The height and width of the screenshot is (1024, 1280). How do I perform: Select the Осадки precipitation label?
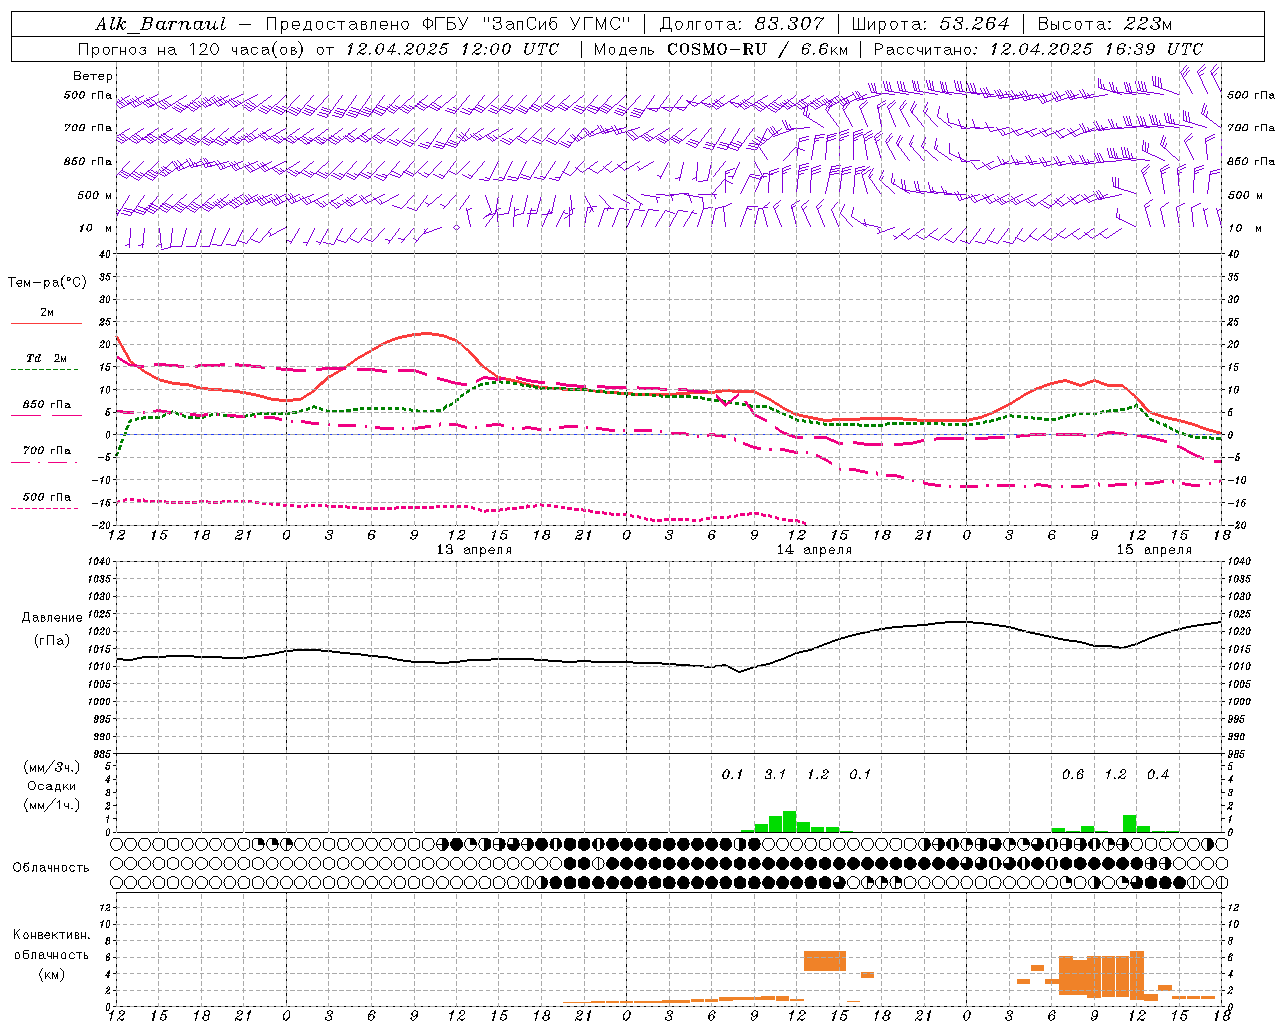[x=52, y=786]
